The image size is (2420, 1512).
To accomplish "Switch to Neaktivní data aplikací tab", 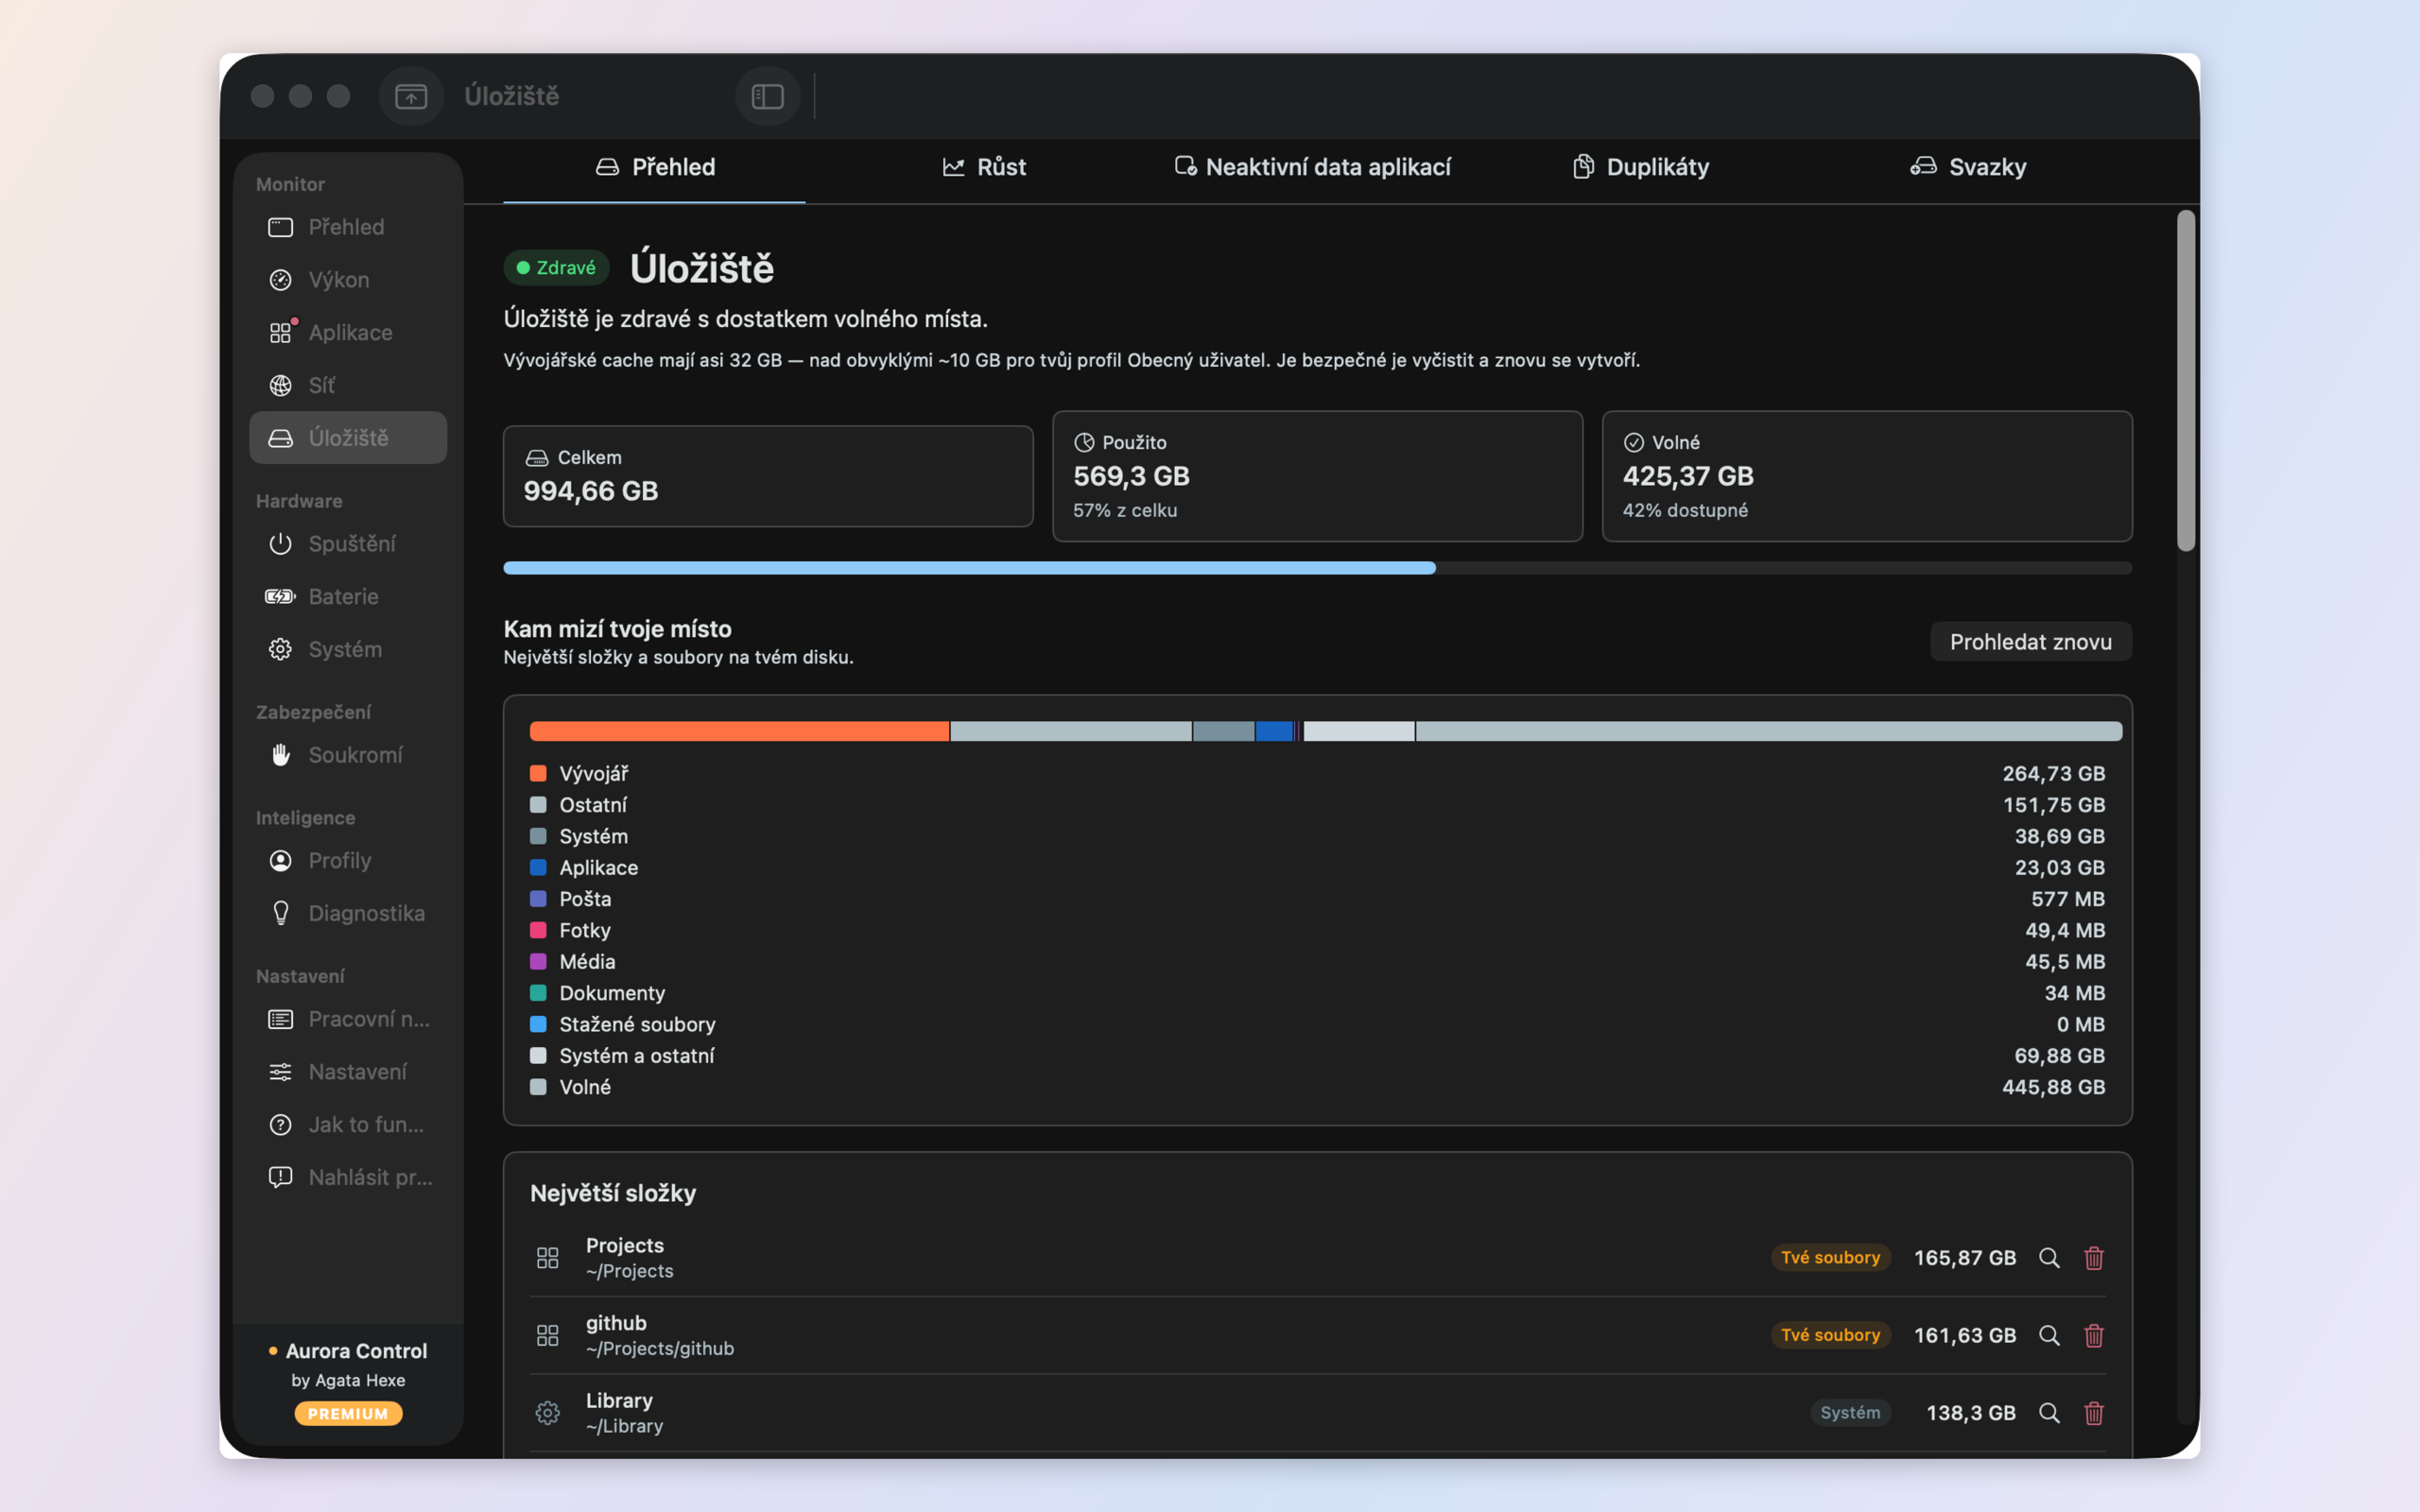I will [1313, 167].
